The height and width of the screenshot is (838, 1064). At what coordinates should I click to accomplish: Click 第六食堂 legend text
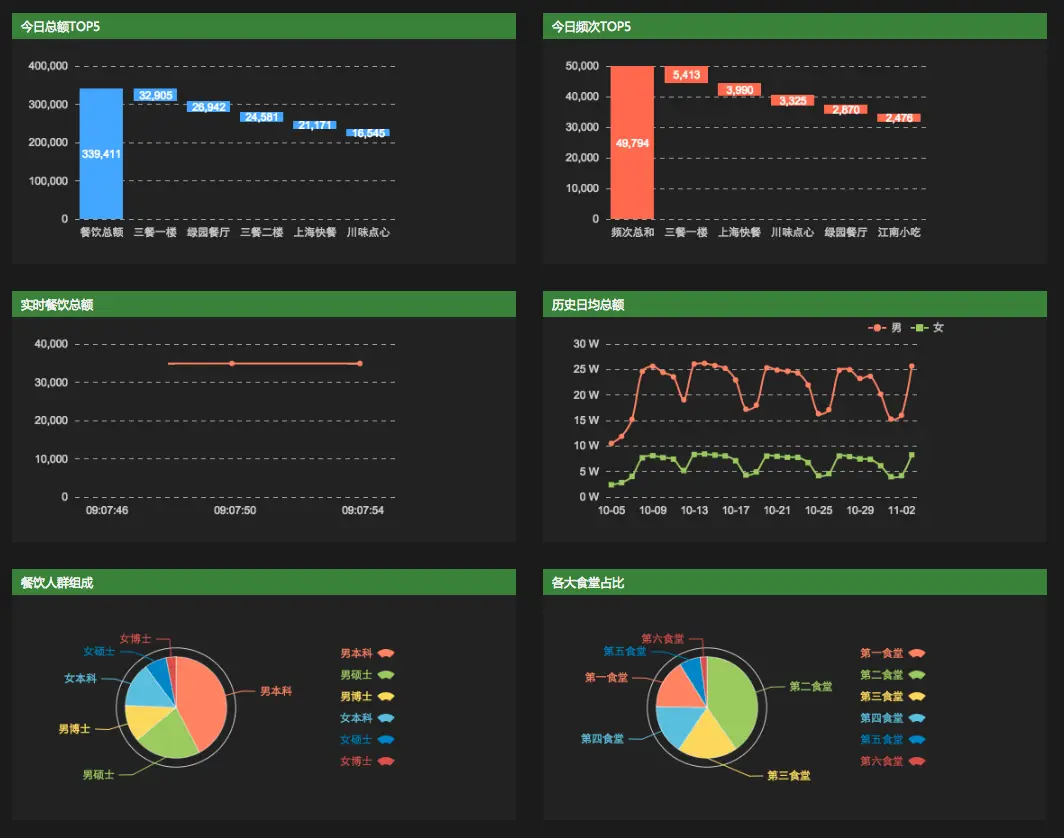881,761
